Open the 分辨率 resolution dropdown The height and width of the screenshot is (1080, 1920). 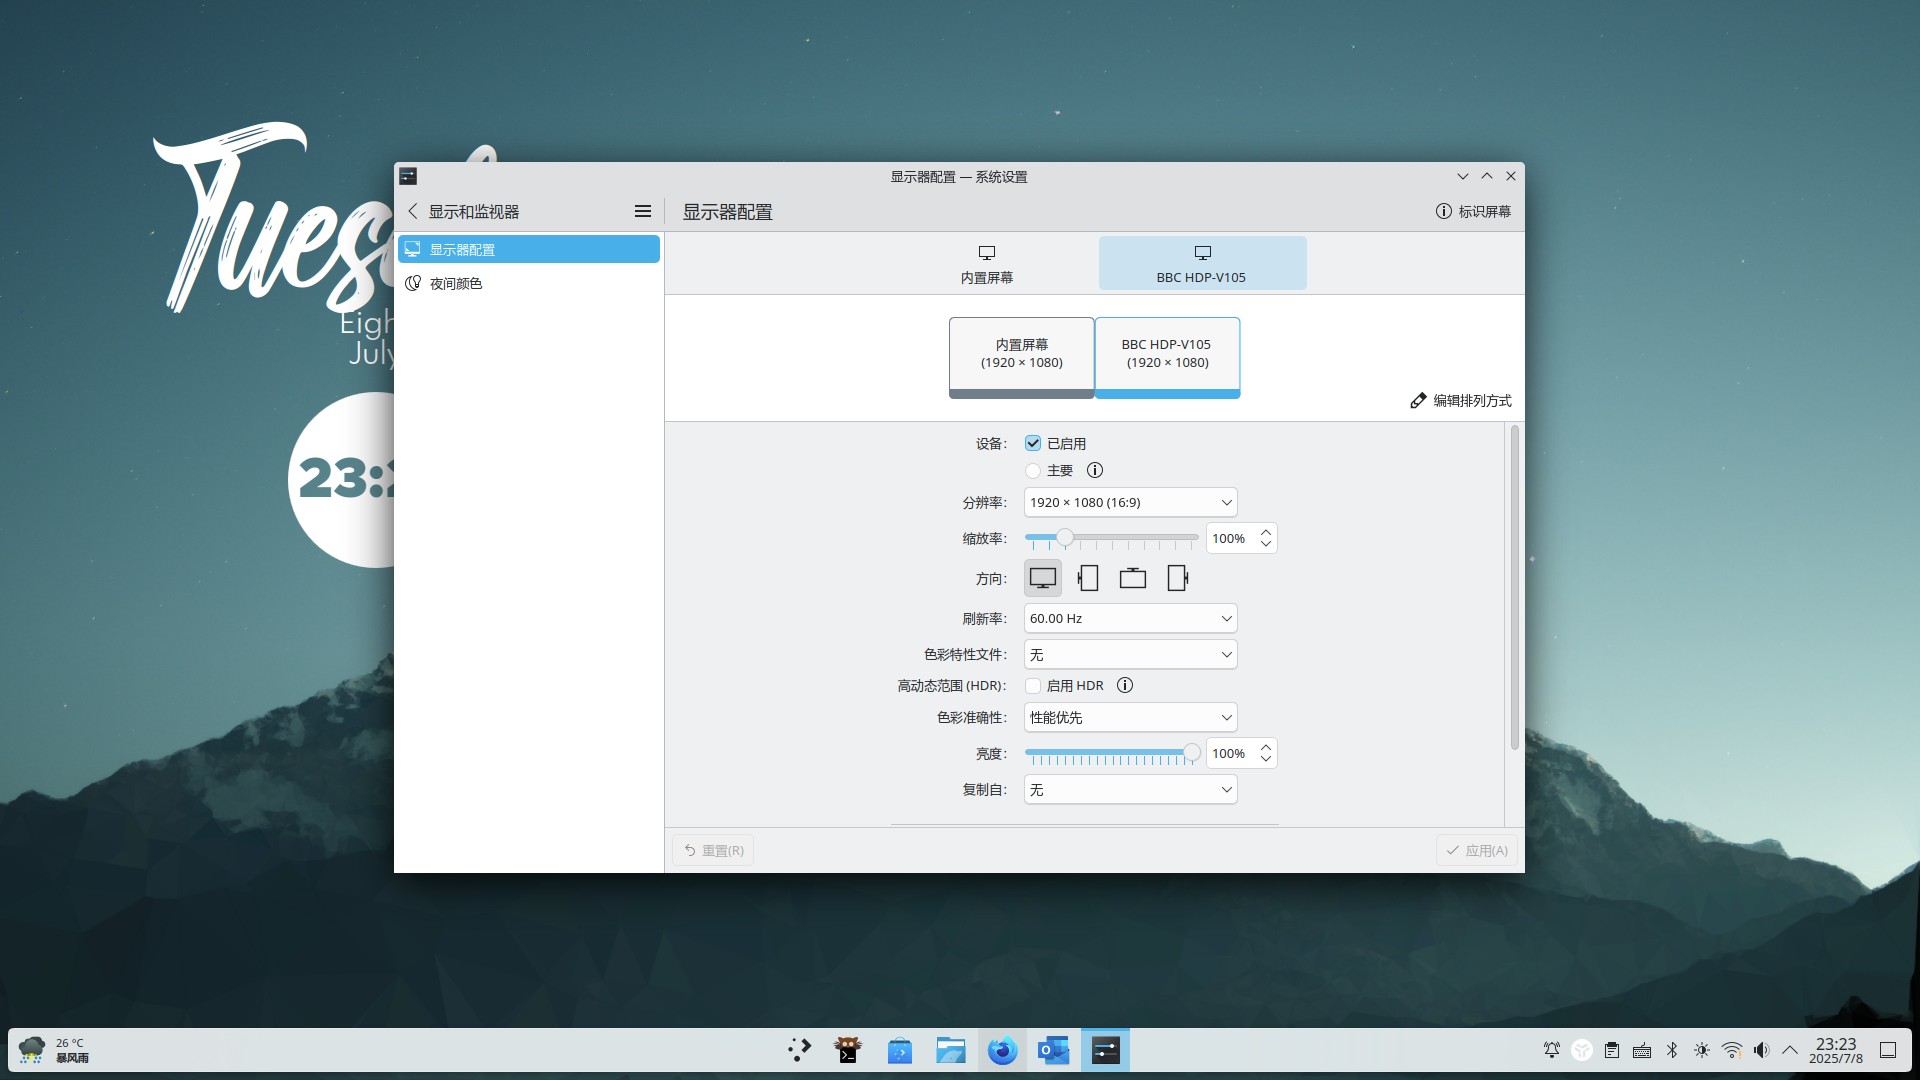[1130, 502]
